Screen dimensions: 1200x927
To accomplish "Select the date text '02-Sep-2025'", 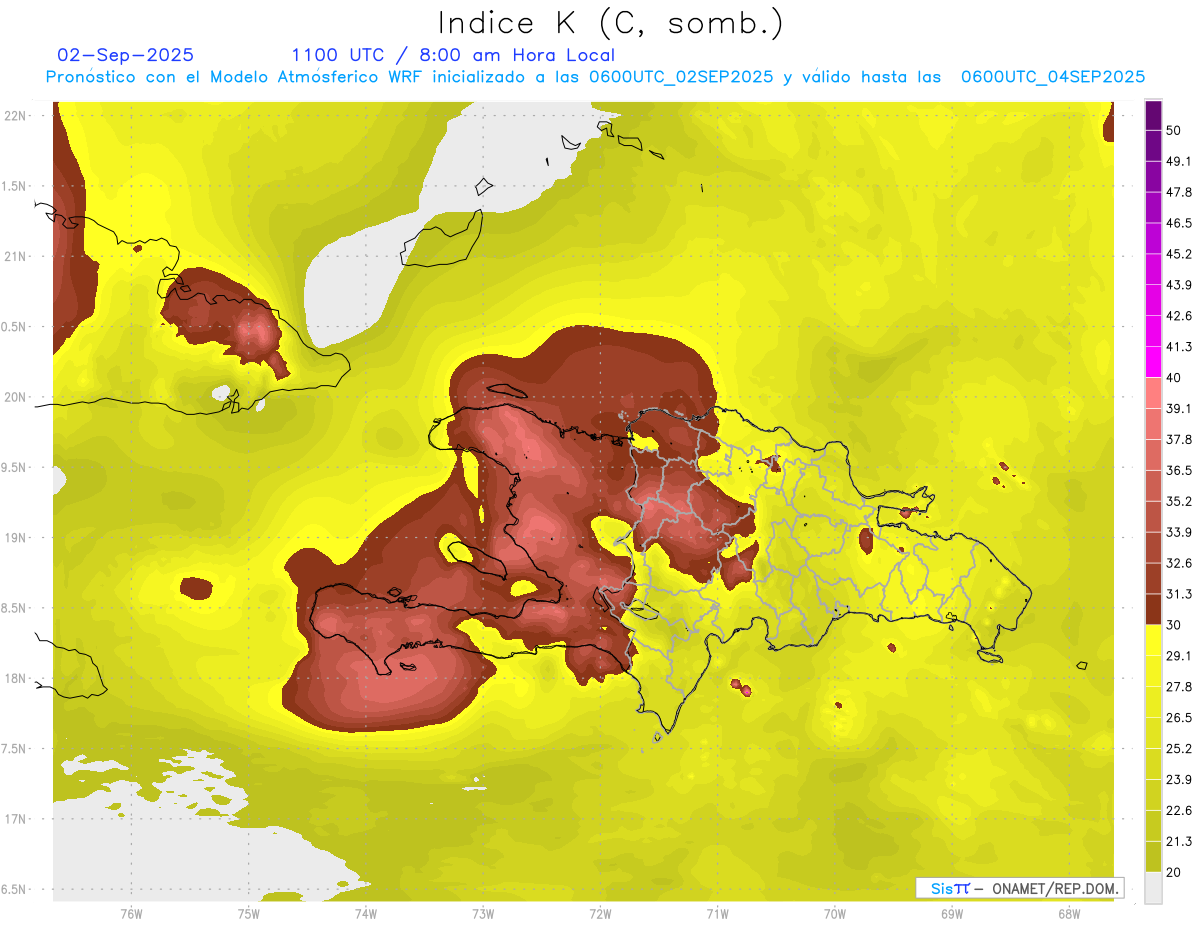I will [x=126, y=55].
